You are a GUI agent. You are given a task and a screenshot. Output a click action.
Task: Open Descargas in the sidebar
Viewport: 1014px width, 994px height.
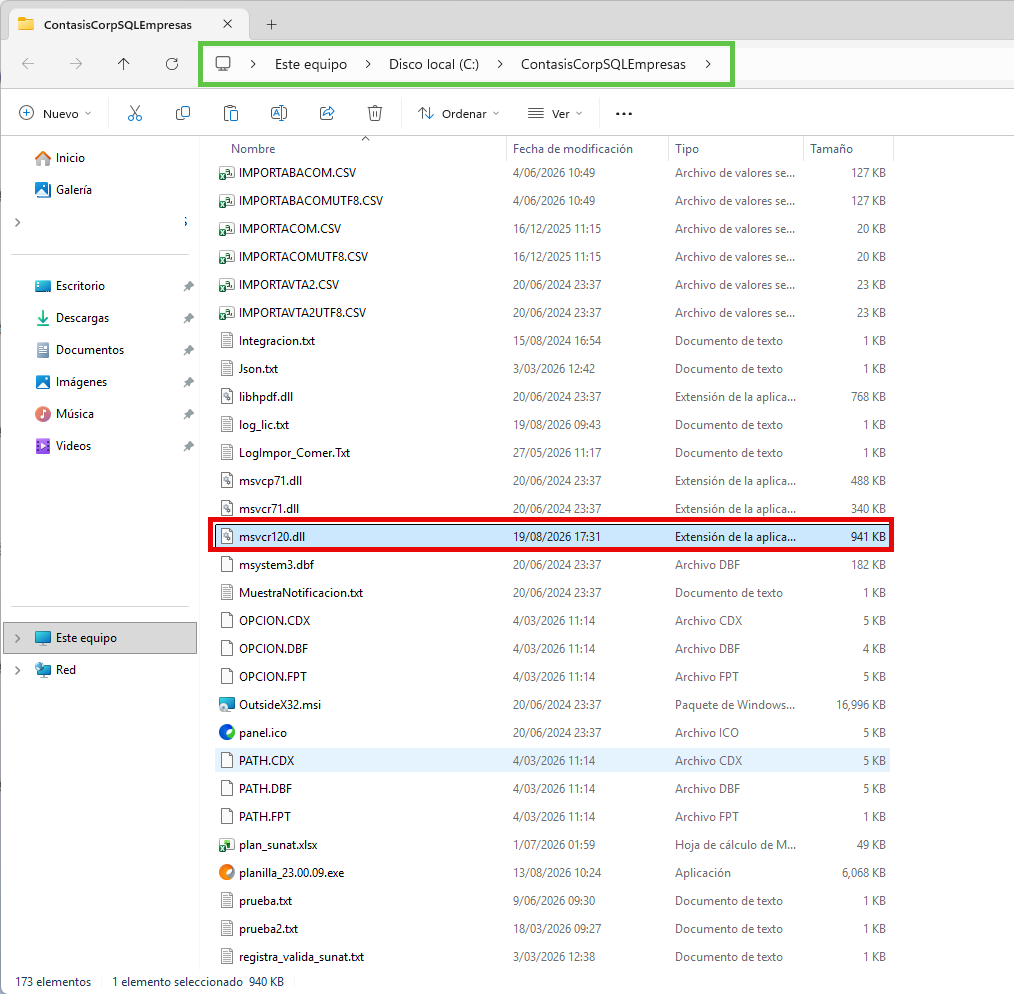point(82,318)
